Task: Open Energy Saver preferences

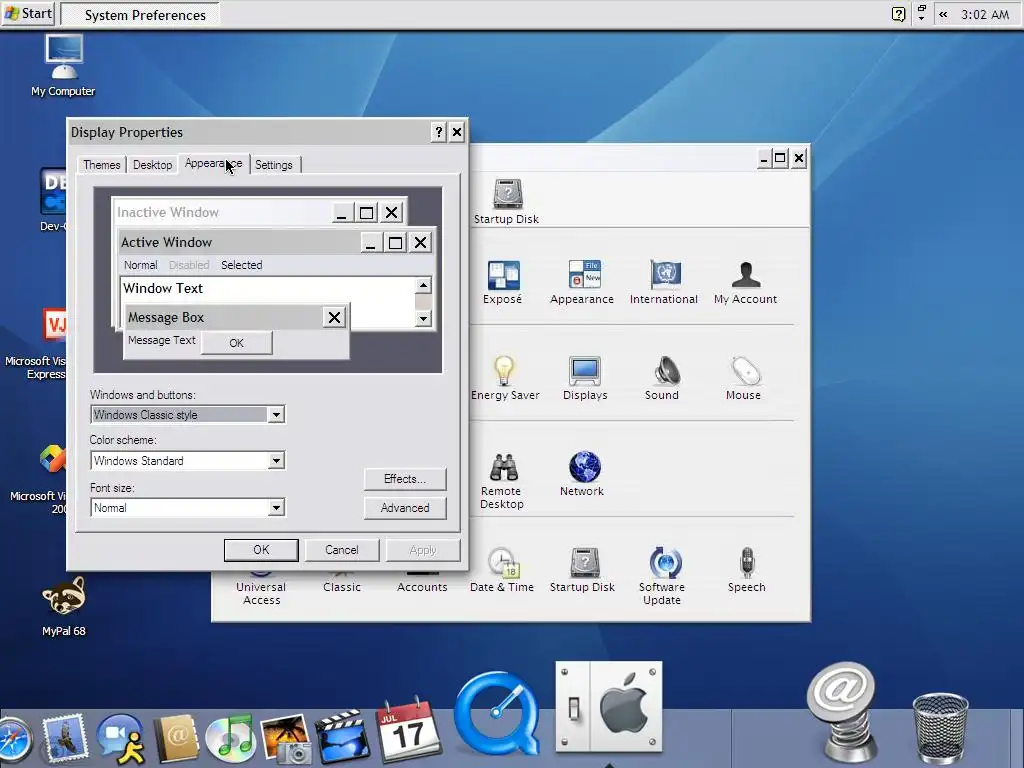Action: point(505,378)
